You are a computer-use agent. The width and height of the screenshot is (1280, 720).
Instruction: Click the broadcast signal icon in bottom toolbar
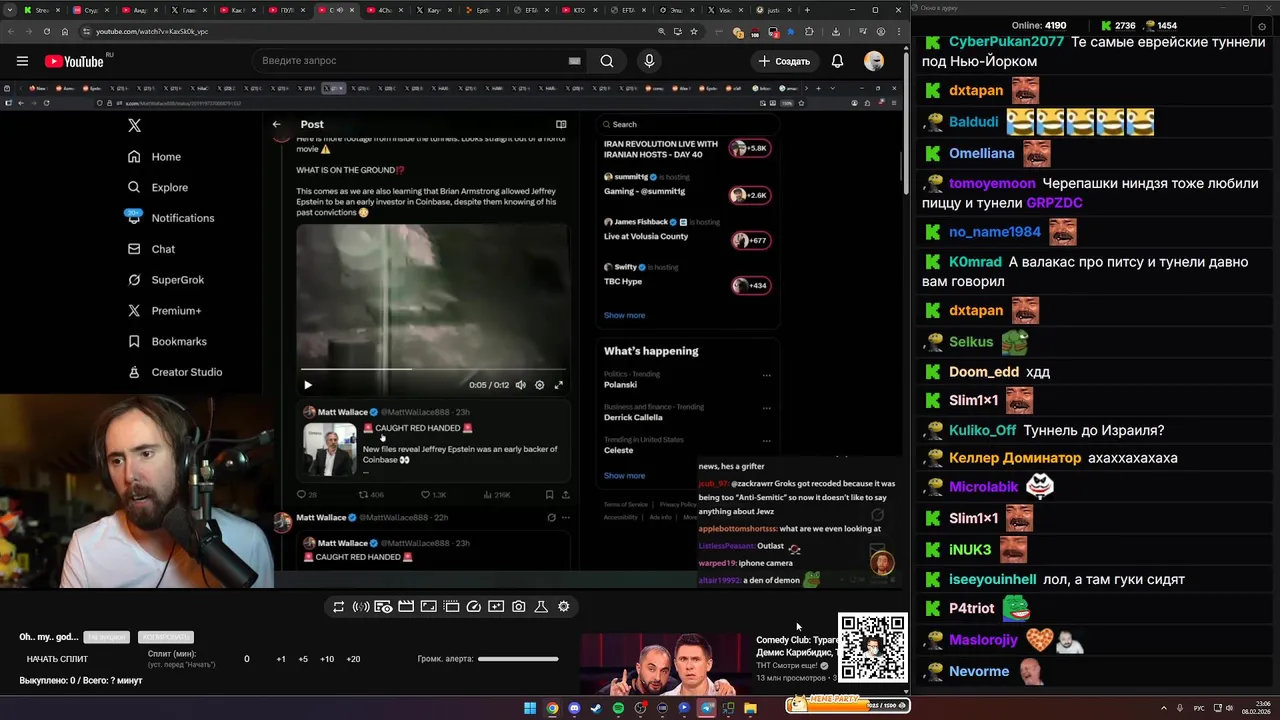[x=361, y=607]
